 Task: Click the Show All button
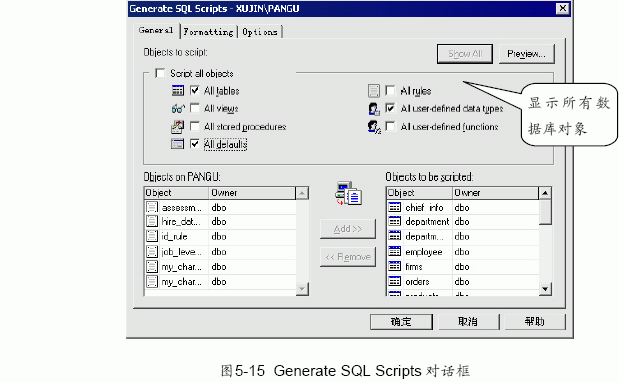pos(465,54)
